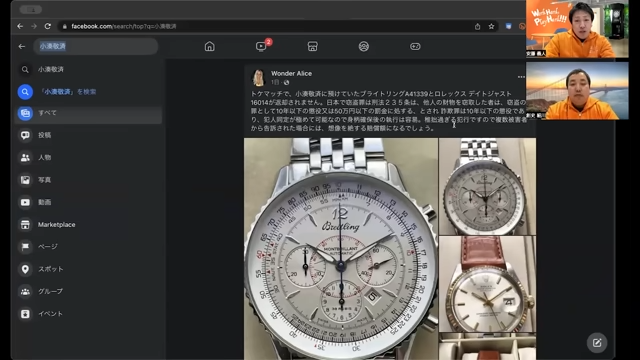The height and width of the screenshot is (360, 640).
Task: Reload the Facebook page
Action: pyautogui.click(x=48, y=26)
